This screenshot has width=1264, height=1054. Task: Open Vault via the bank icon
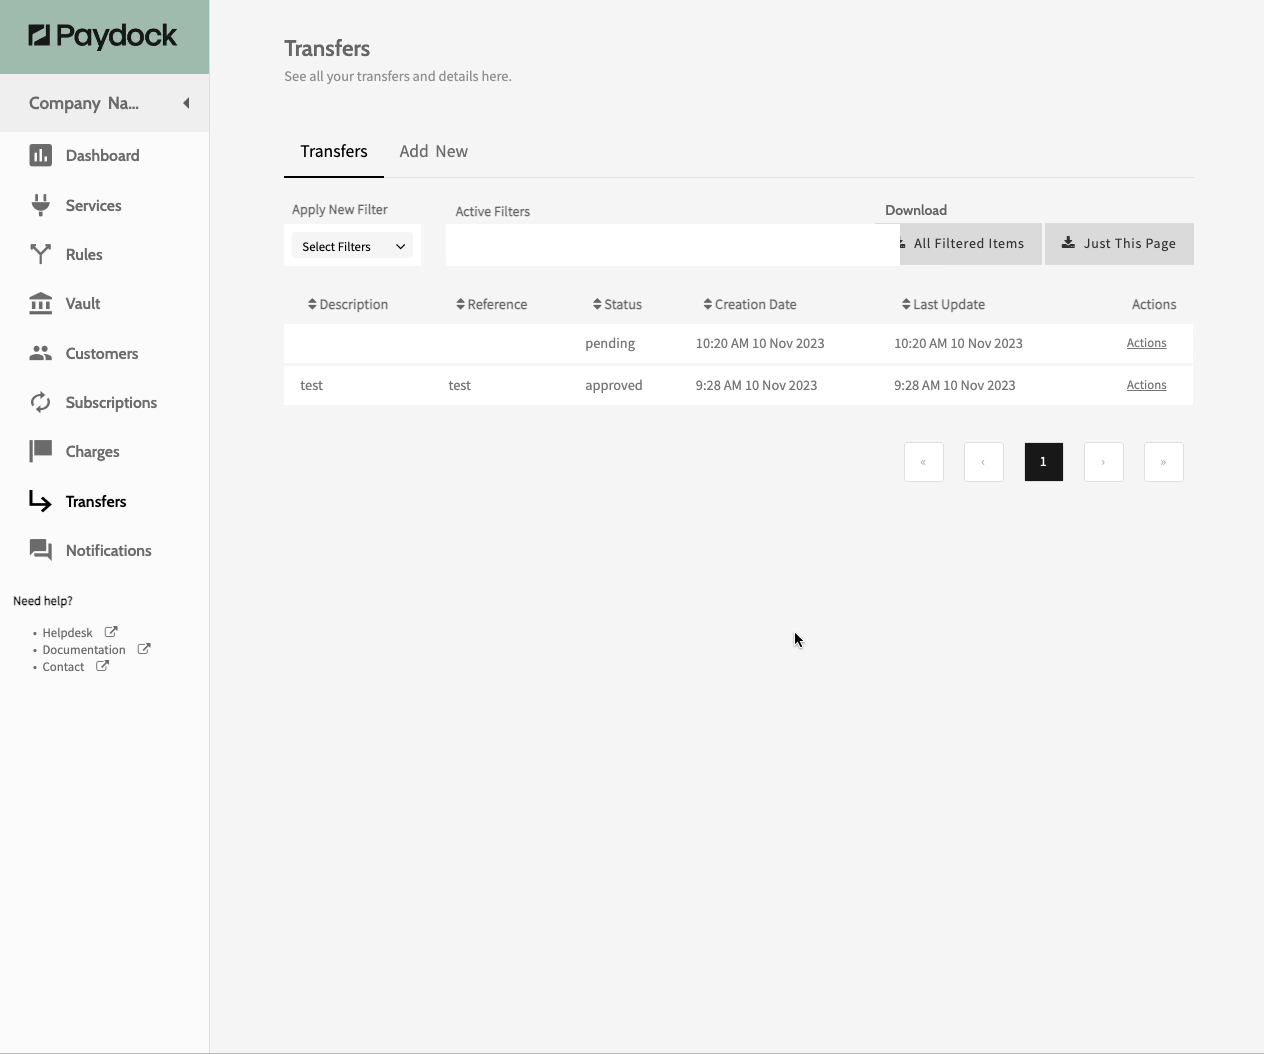40,304
